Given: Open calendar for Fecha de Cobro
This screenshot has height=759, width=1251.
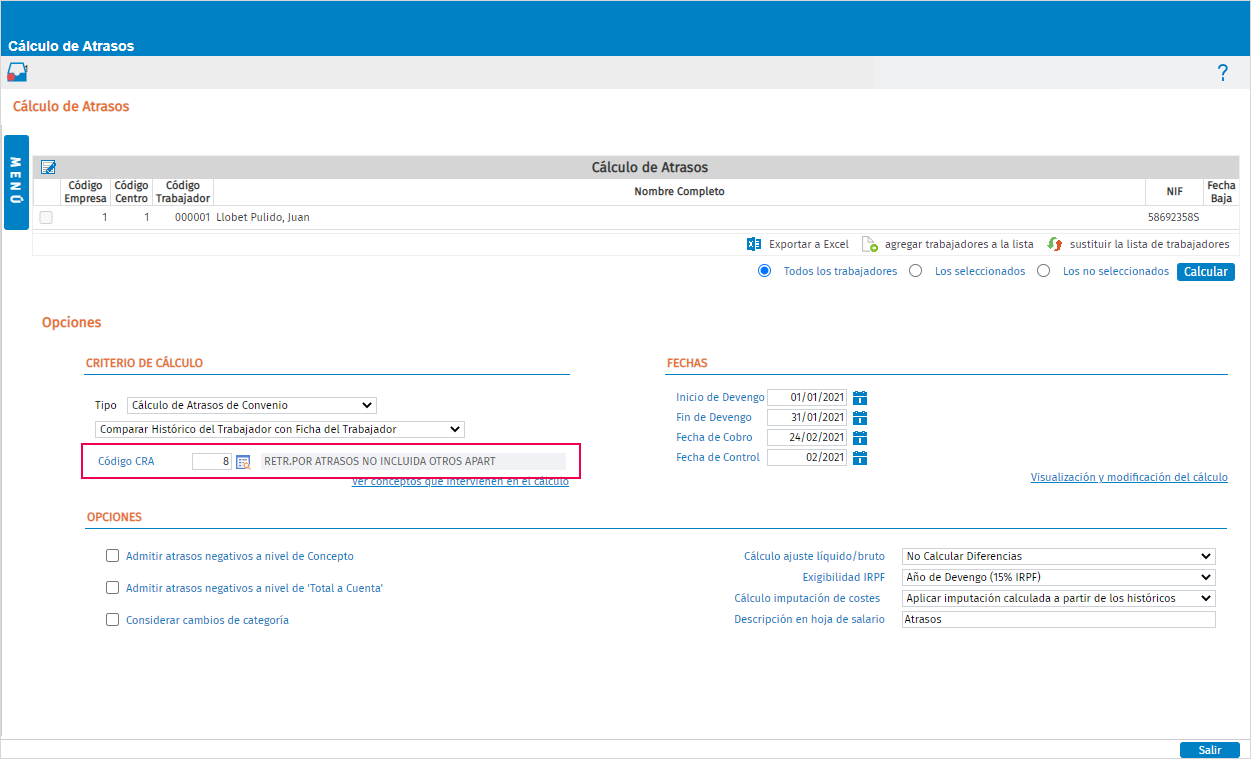Looking at the screenshot, I should tap(860, 437).
